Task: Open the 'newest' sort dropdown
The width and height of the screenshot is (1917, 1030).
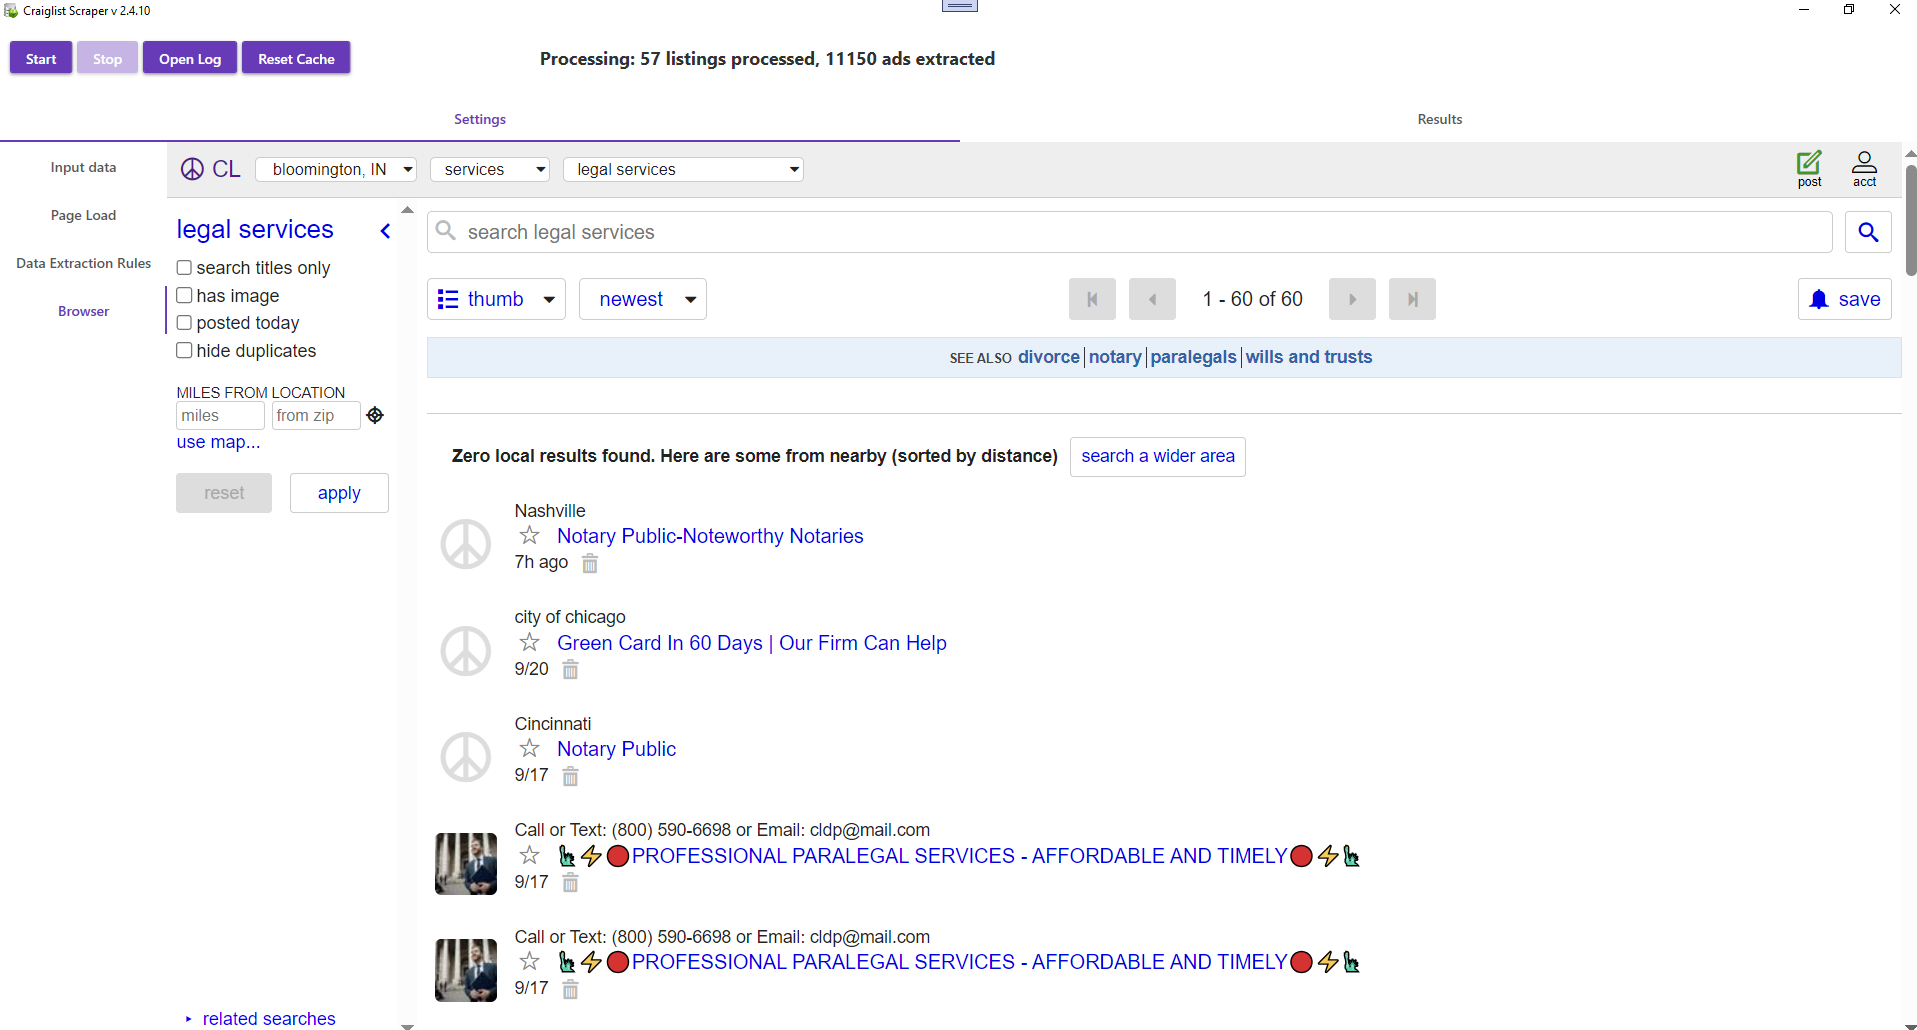Action: (642, 298)
